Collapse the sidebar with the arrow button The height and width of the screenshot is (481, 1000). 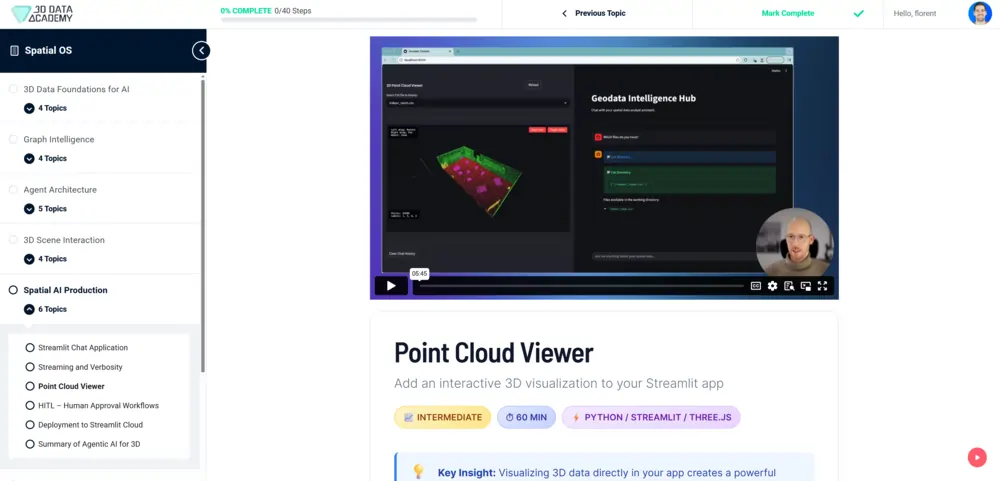(201, 50)
